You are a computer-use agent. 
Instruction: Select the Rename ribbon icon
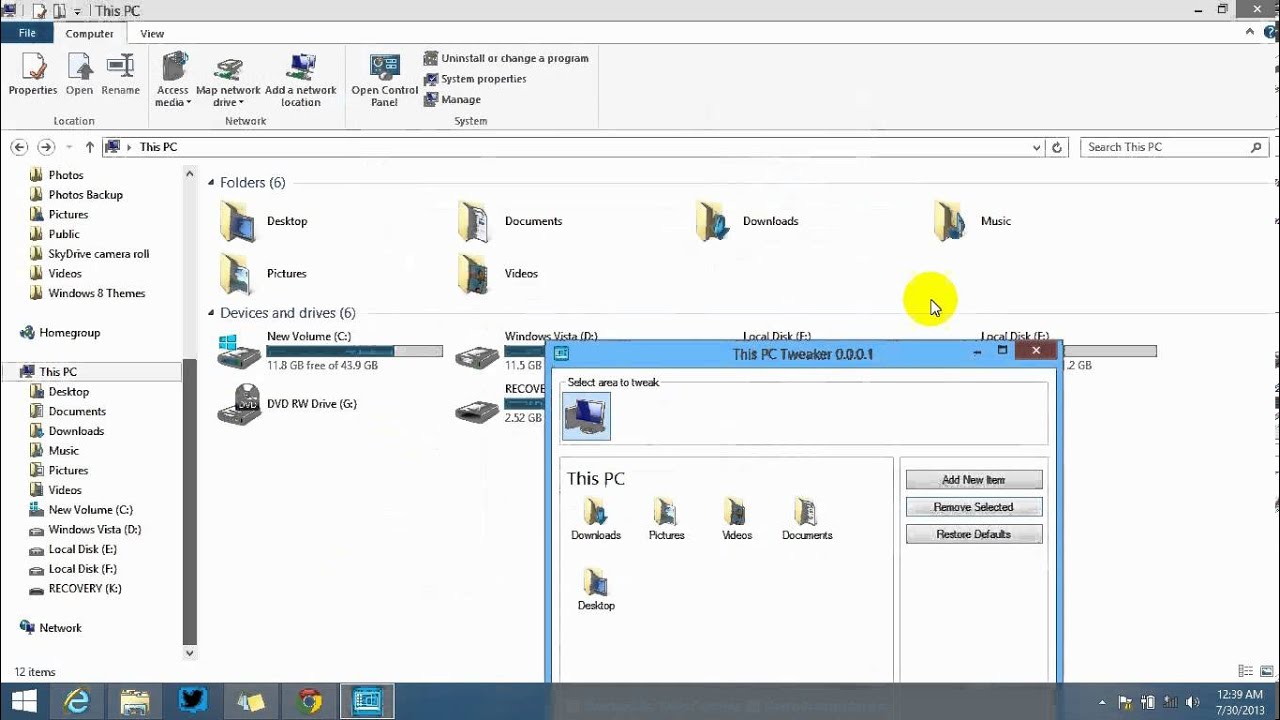pyautogui.click(x=120, y=75)
